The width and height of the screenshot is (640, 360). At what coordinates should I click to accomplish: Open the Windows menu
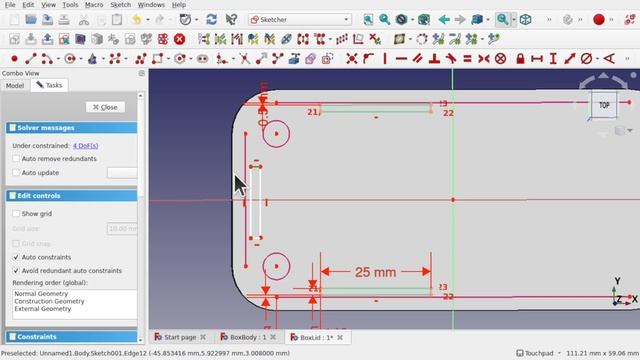[151, 5]
